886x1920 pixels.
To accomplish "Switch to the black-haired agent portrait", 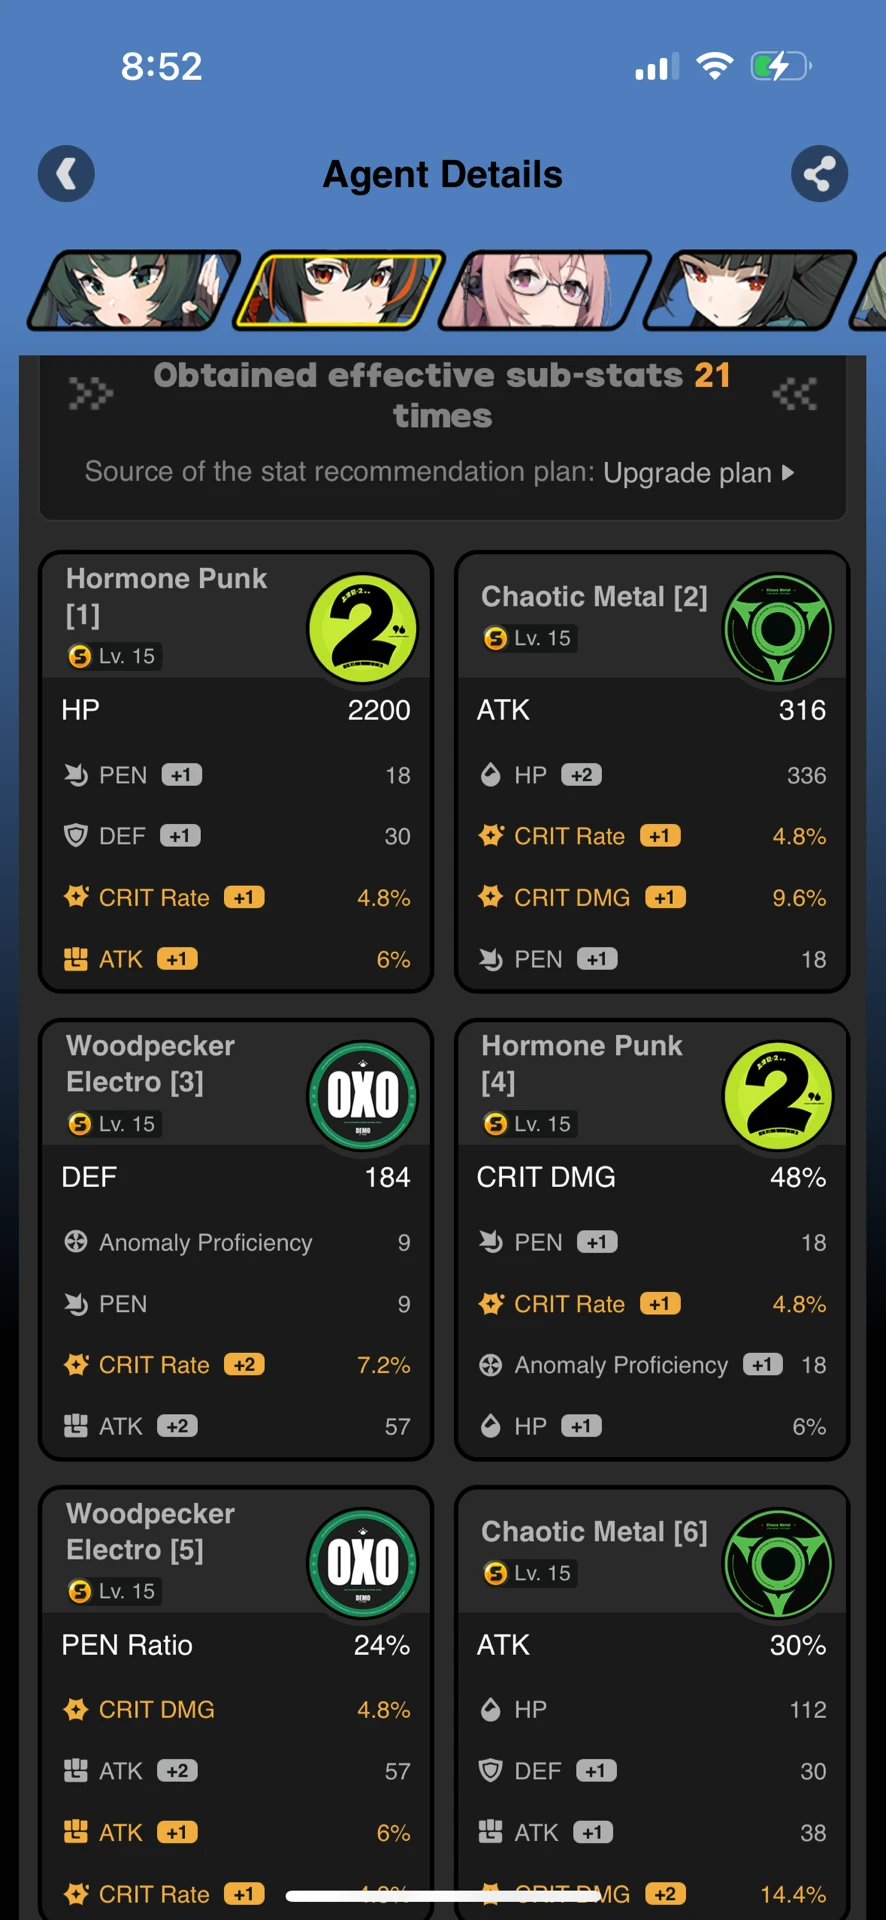I will (750, 290).
